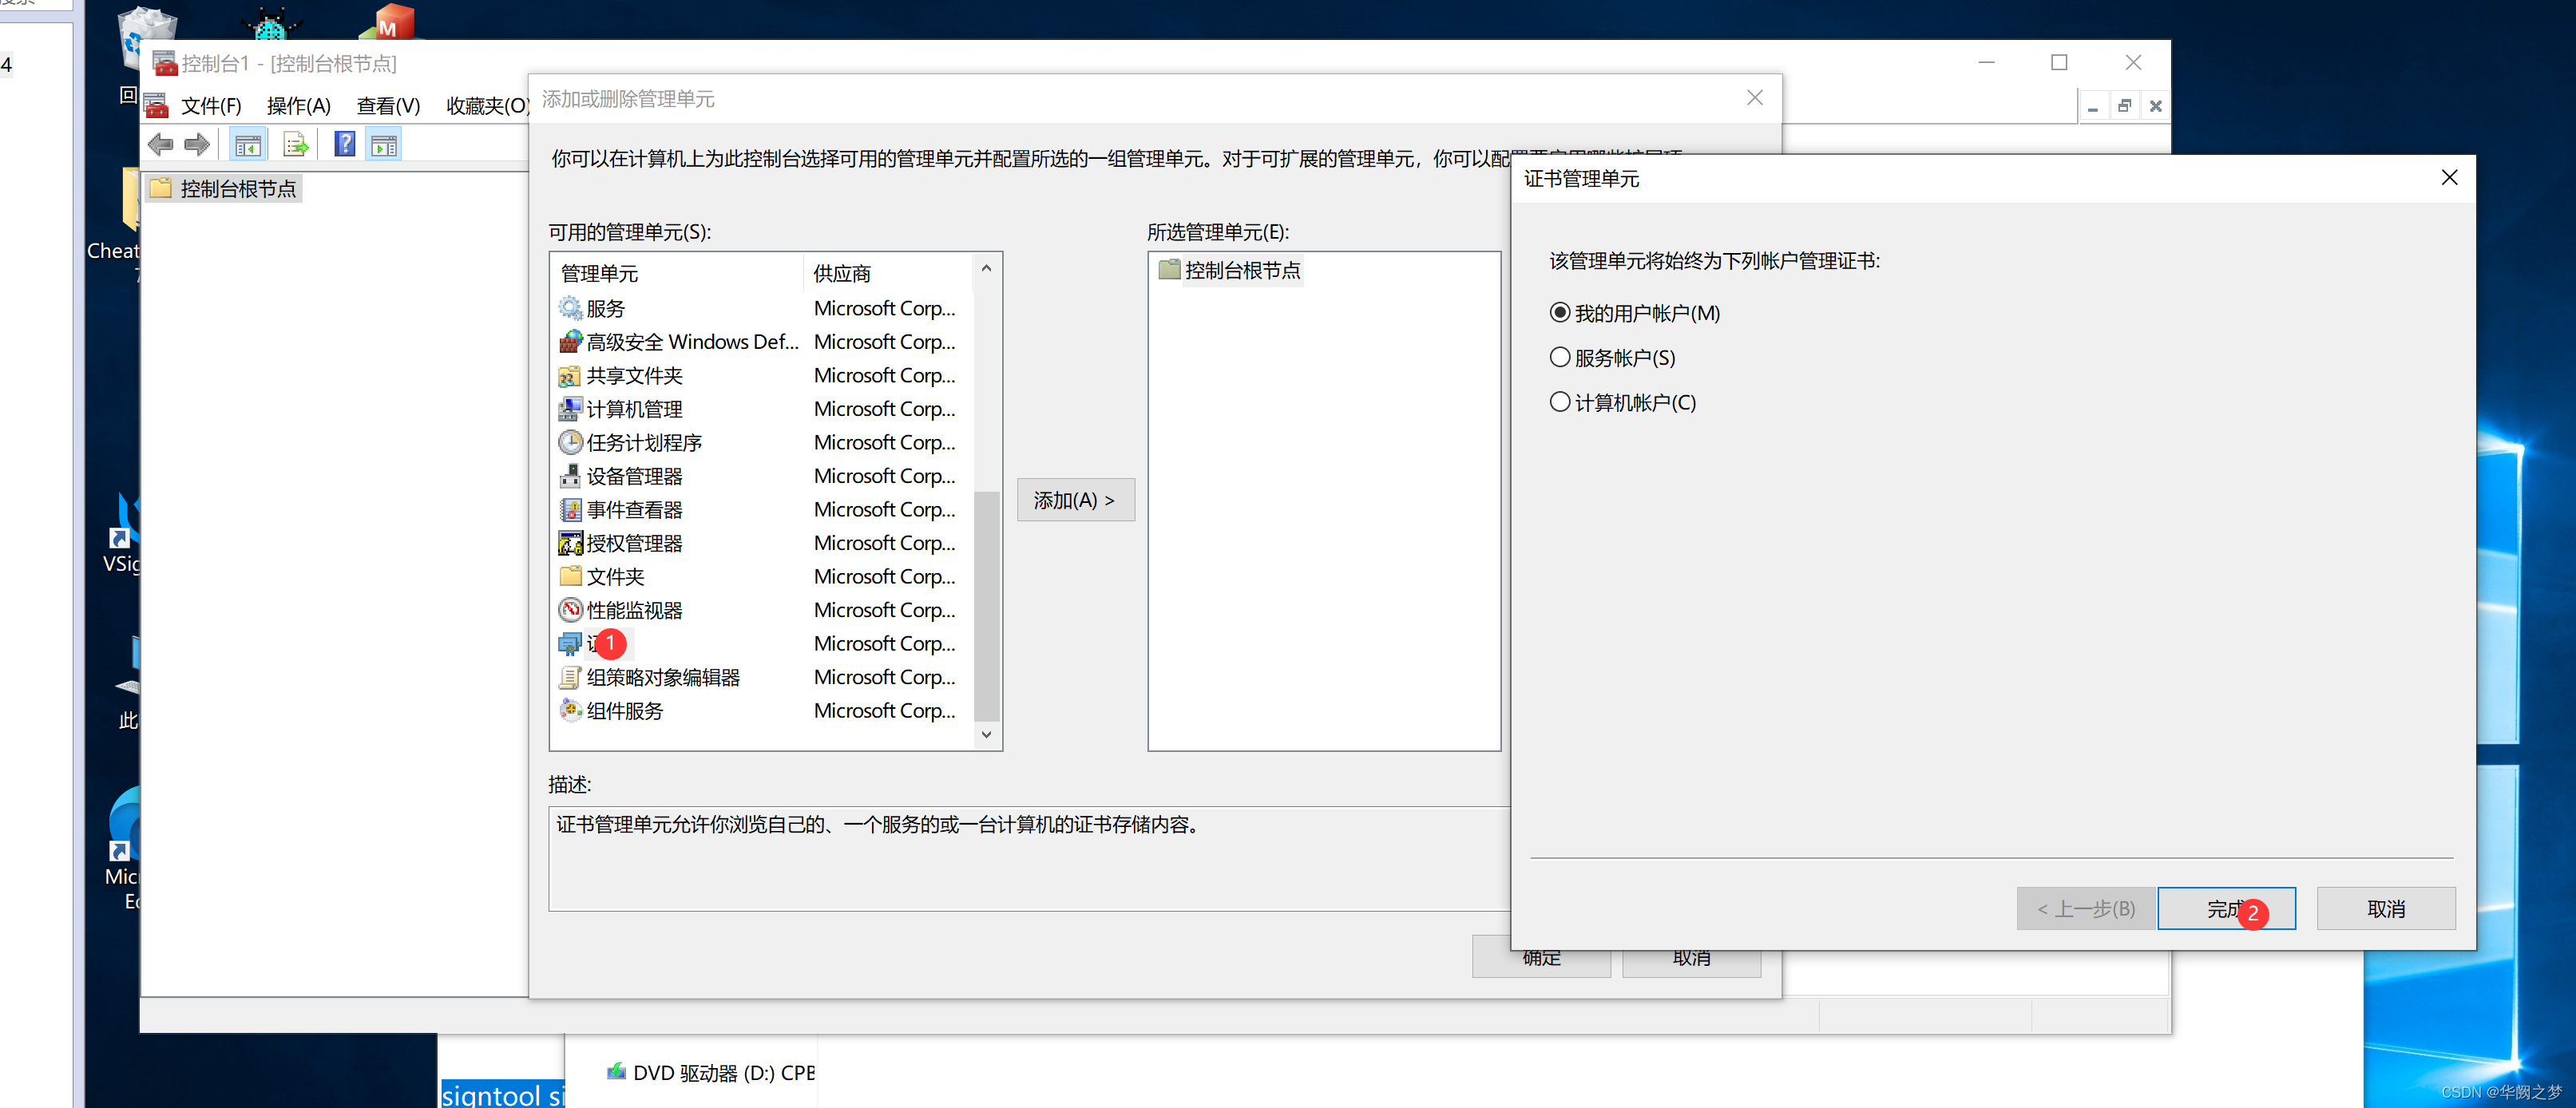Select 服务帐户 radio button
This screenshot has height=1108, width=2576.
[1557, 356]
